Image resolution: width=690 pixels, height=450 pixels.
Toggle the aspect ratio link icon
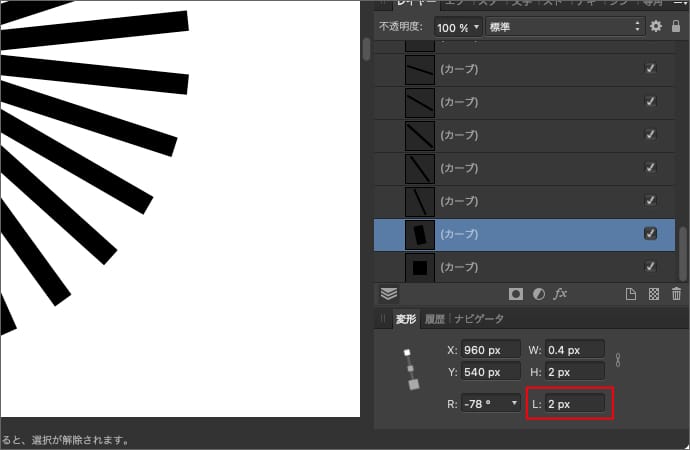click(x=618, y=360)
